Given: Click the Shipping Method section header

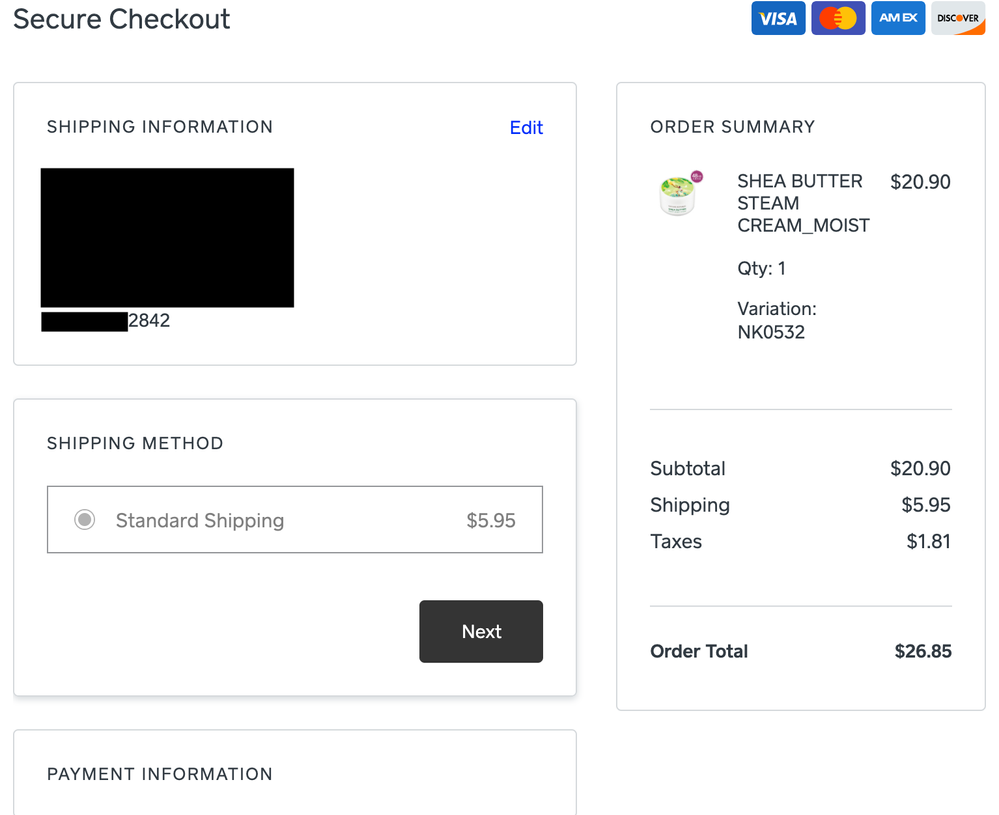Looking at the screenshot, I should coord(135,443).
